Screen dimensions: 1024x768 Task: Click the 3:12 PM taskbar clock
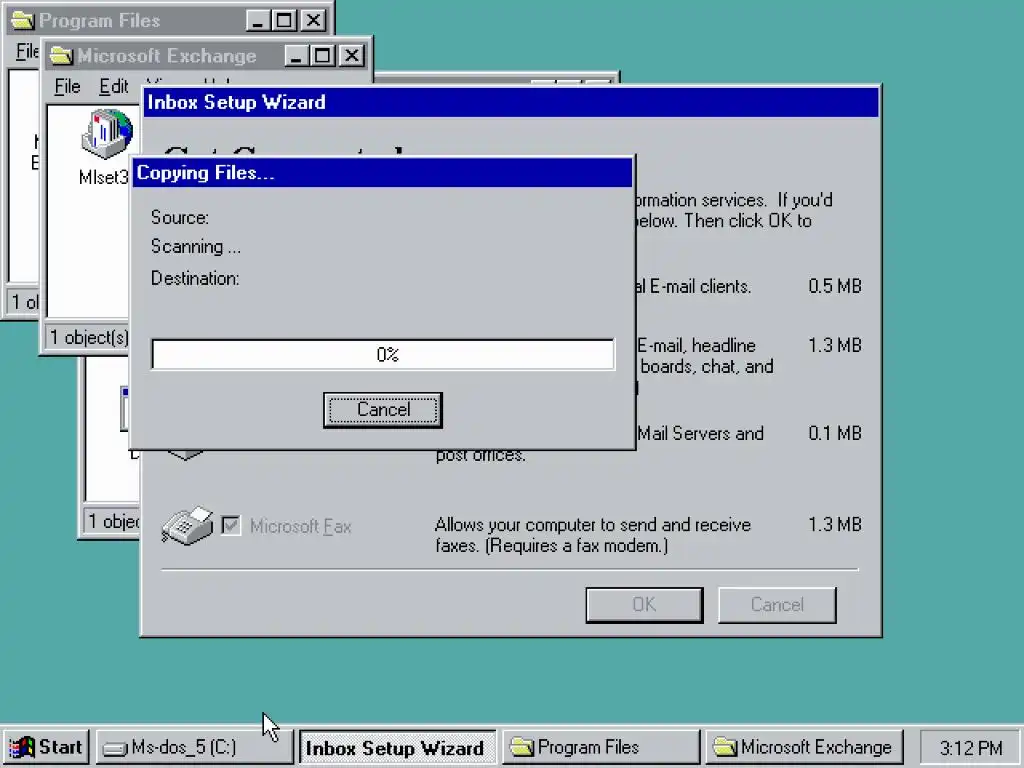point(970,747)
